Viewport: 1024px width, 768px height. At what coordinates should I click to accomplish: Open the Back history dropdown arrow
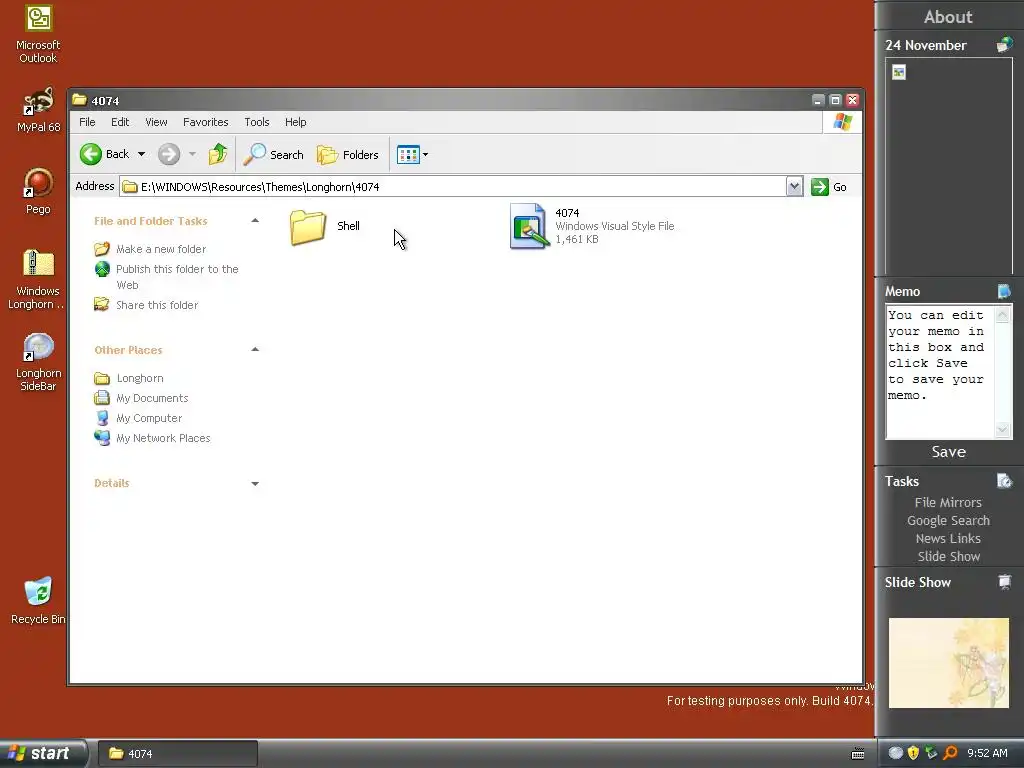click(x=142, y=154)
